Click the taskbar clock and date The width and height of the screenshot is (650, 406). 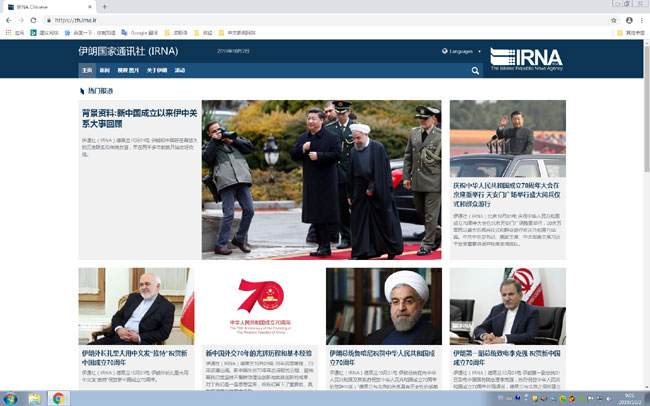[629, 399]
